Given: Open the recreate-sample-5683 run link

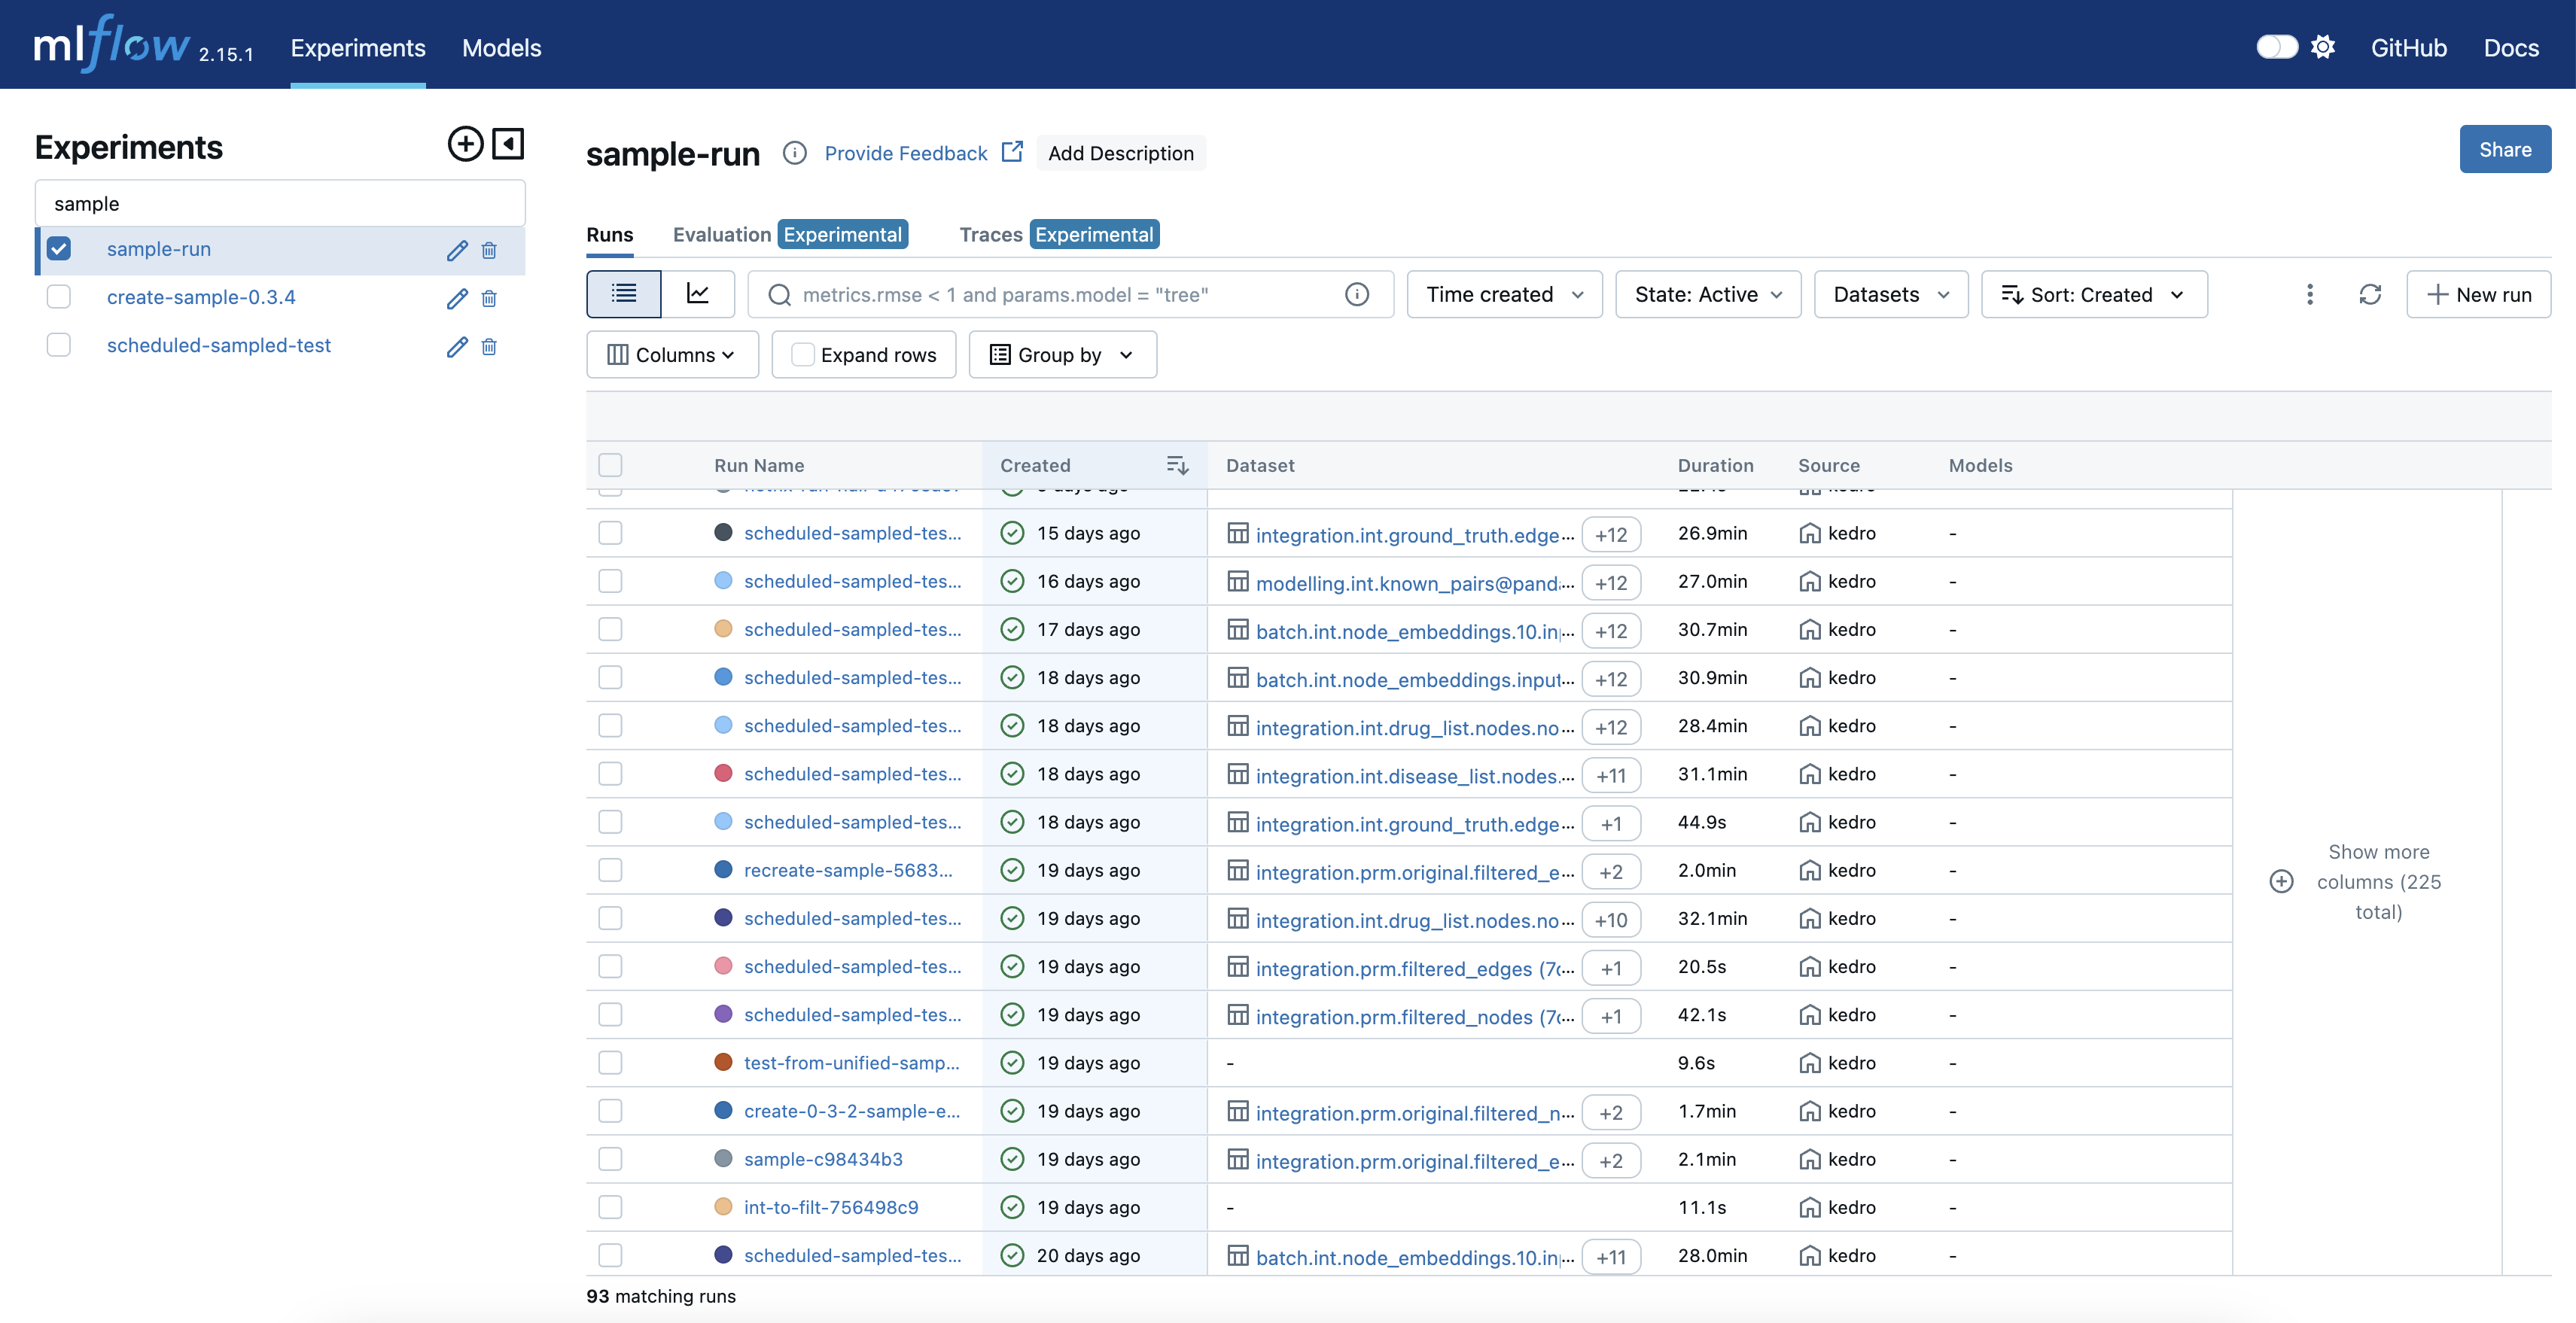Looking at the screenshot, I should tap(847, 870).
